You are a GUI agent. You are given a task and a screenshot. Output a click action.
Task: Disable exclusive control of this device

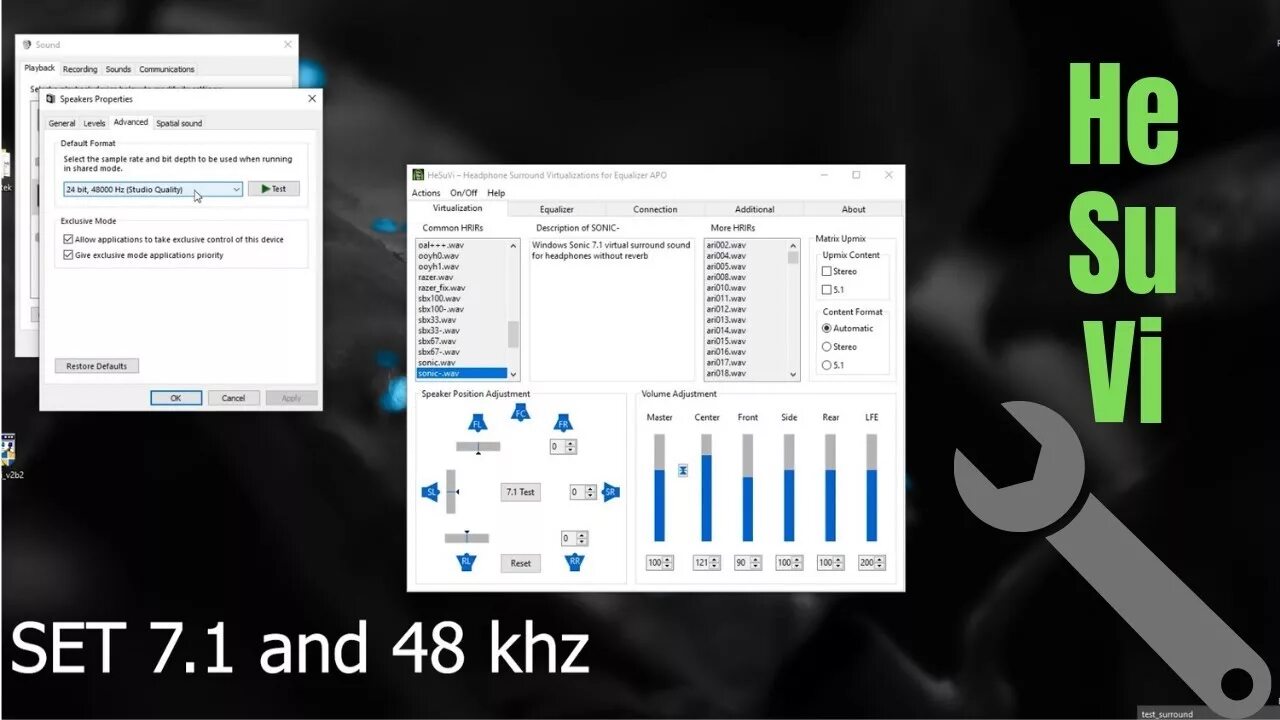(x=68, y=240)
